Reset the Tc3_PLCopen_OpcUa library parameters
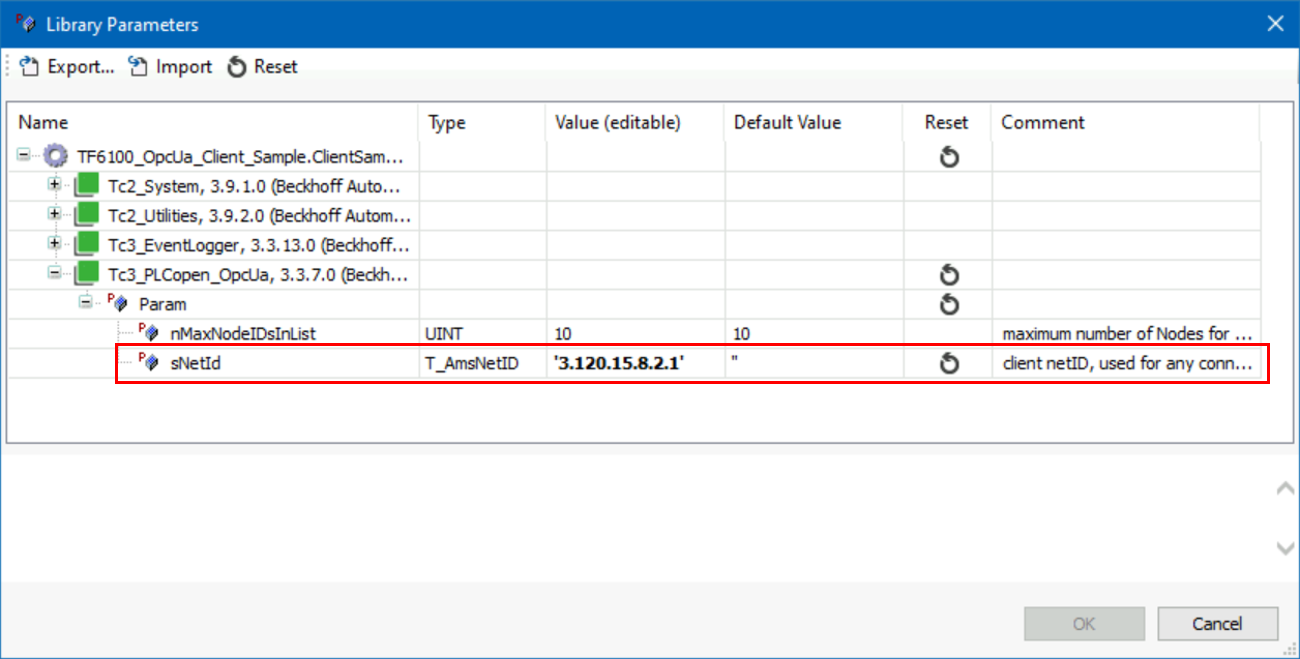1300x659 pixels. [x=948, y=275]
